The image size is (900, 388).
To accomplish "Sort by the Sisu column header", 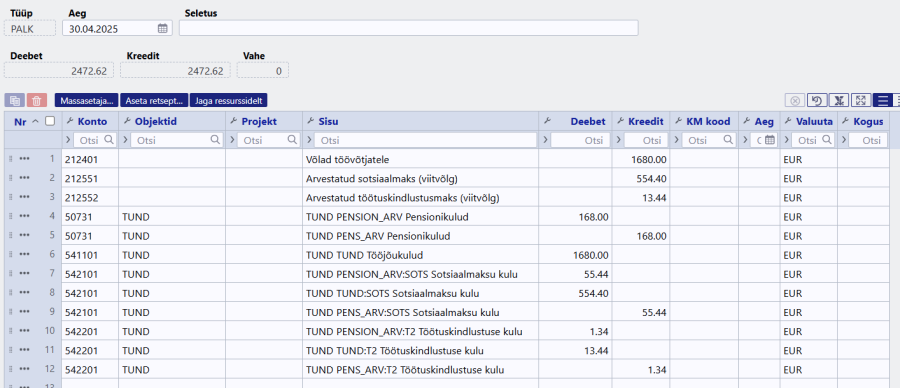I will click(x=328, y=121).
